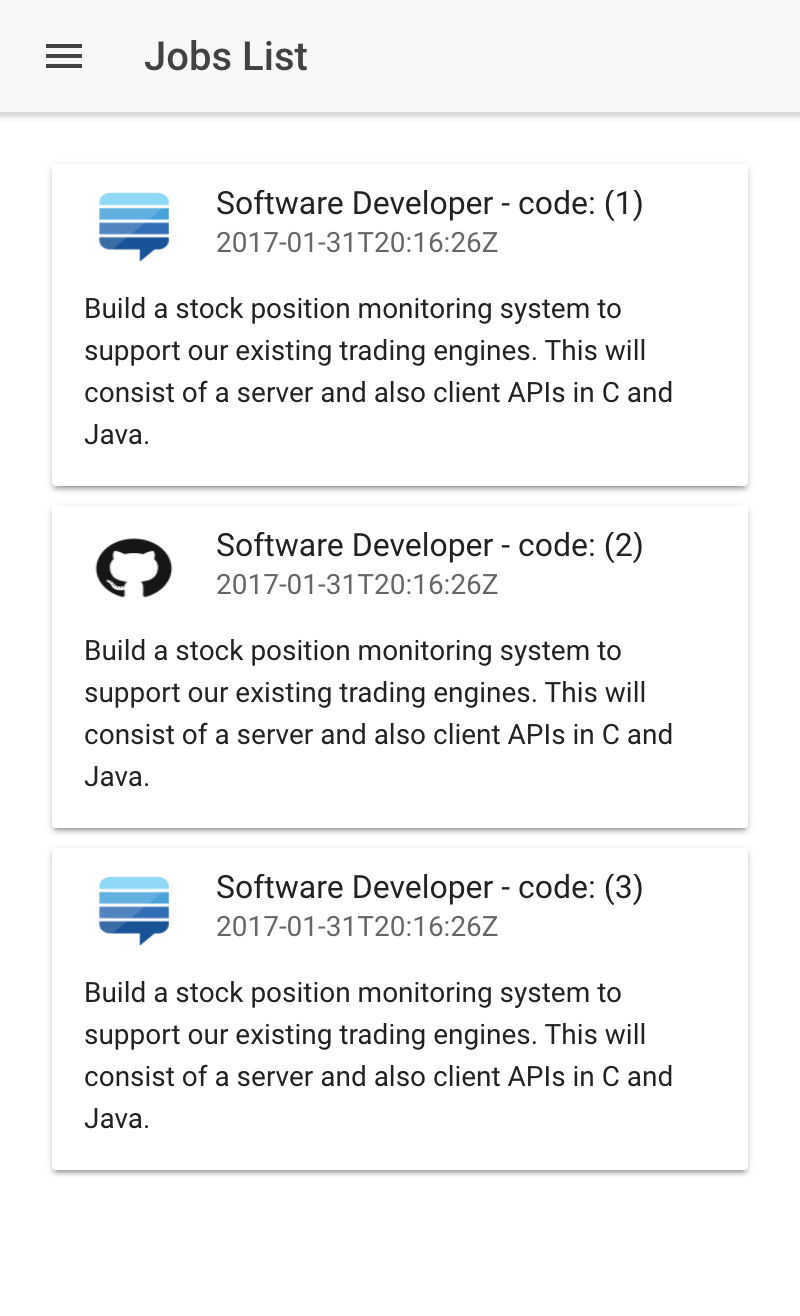This screenshot has width=800, height=1316.
Task: Select the description text of job 2
Action: (x=379, y=713)
